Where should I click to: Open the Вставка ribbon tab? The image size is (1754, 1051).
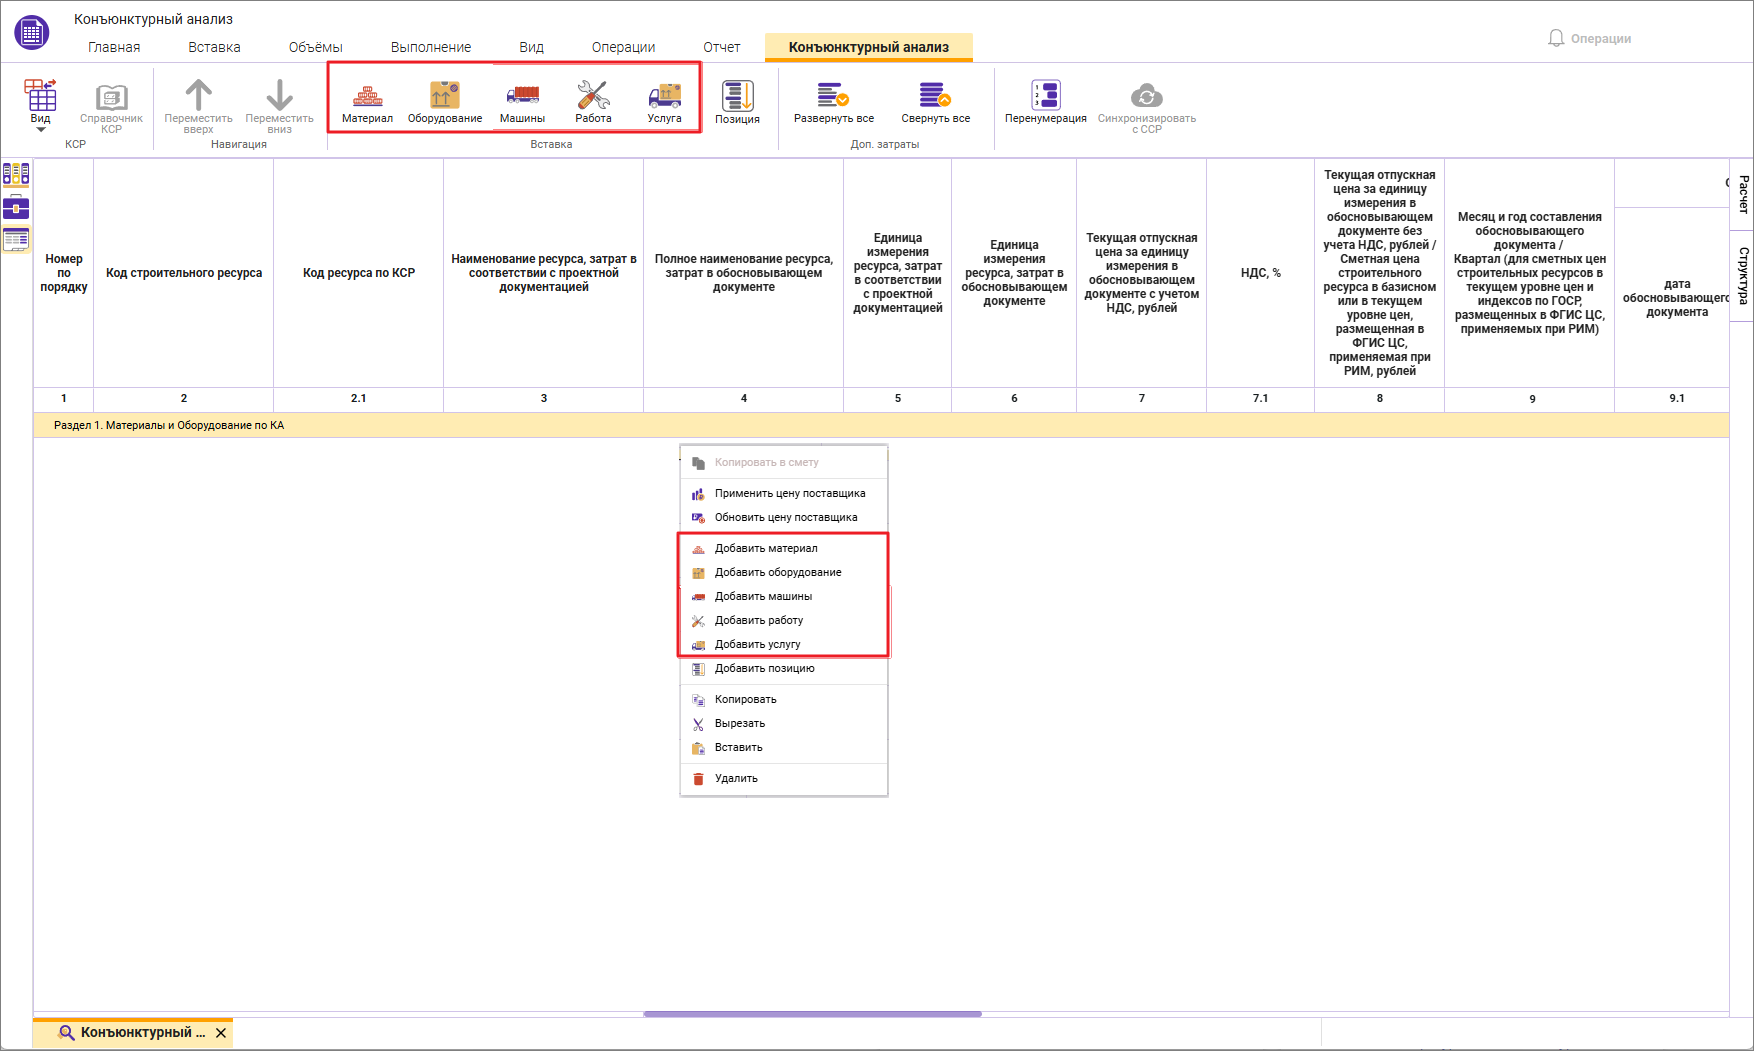click(214, 47)
